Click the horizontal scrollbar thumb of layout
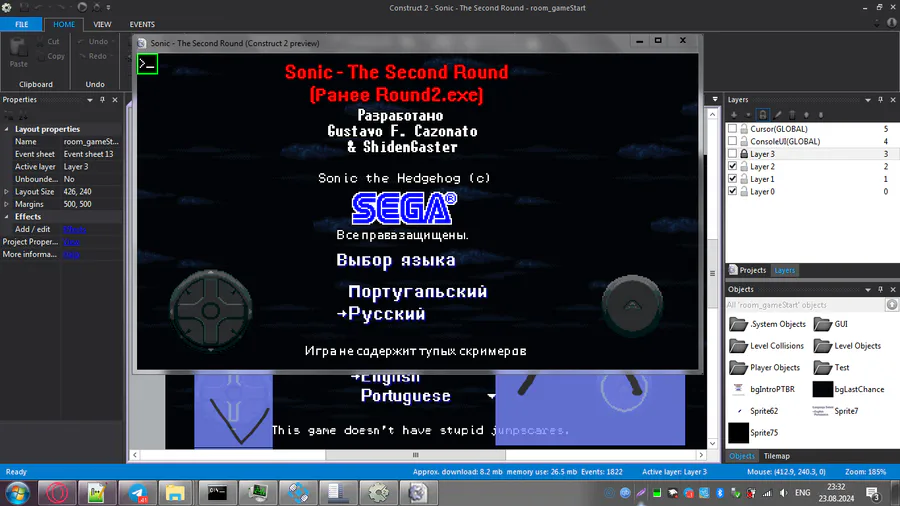 pos(416,455)
